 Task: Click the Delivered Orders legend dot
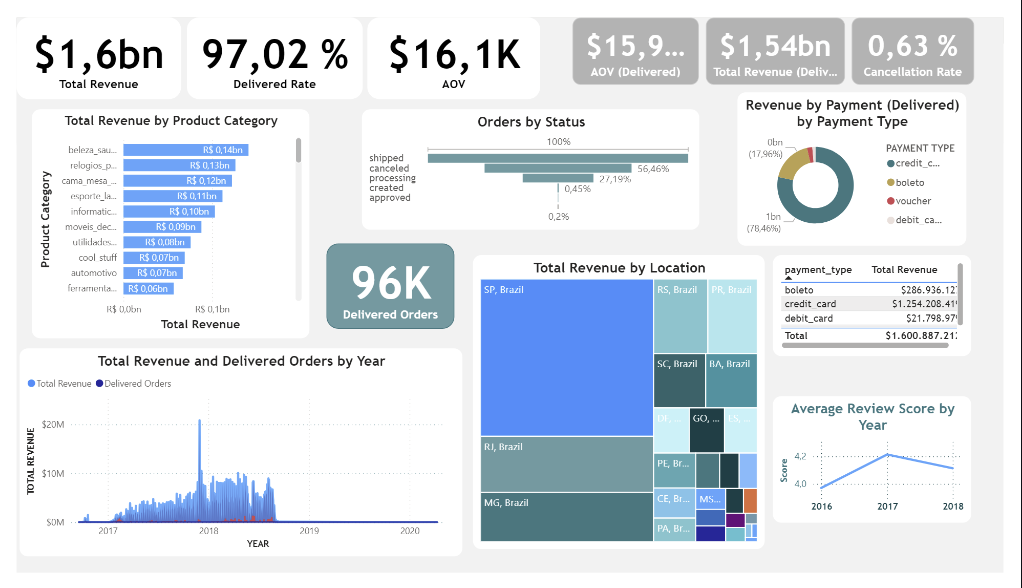pyautogui.click(x=100, y=384)
